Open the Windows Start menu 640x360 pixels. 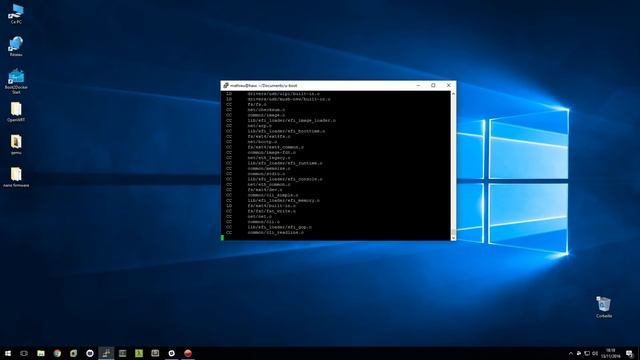pos(8,353)
